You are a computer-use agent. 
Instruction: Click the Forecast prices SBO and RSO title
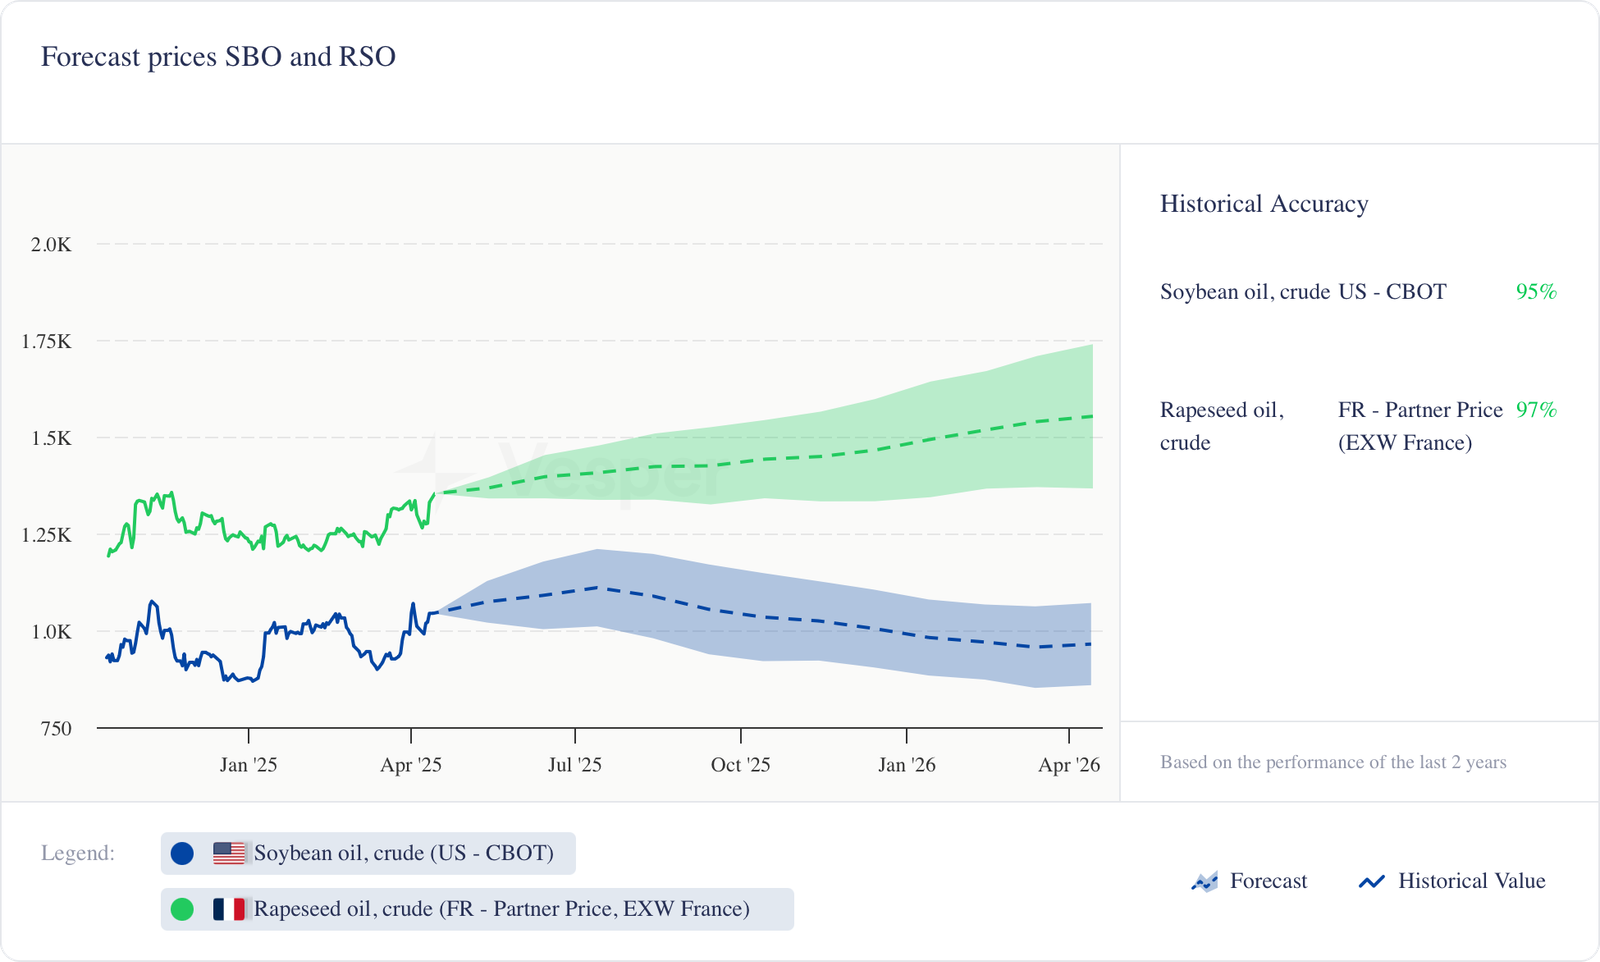tap(218, 57)
